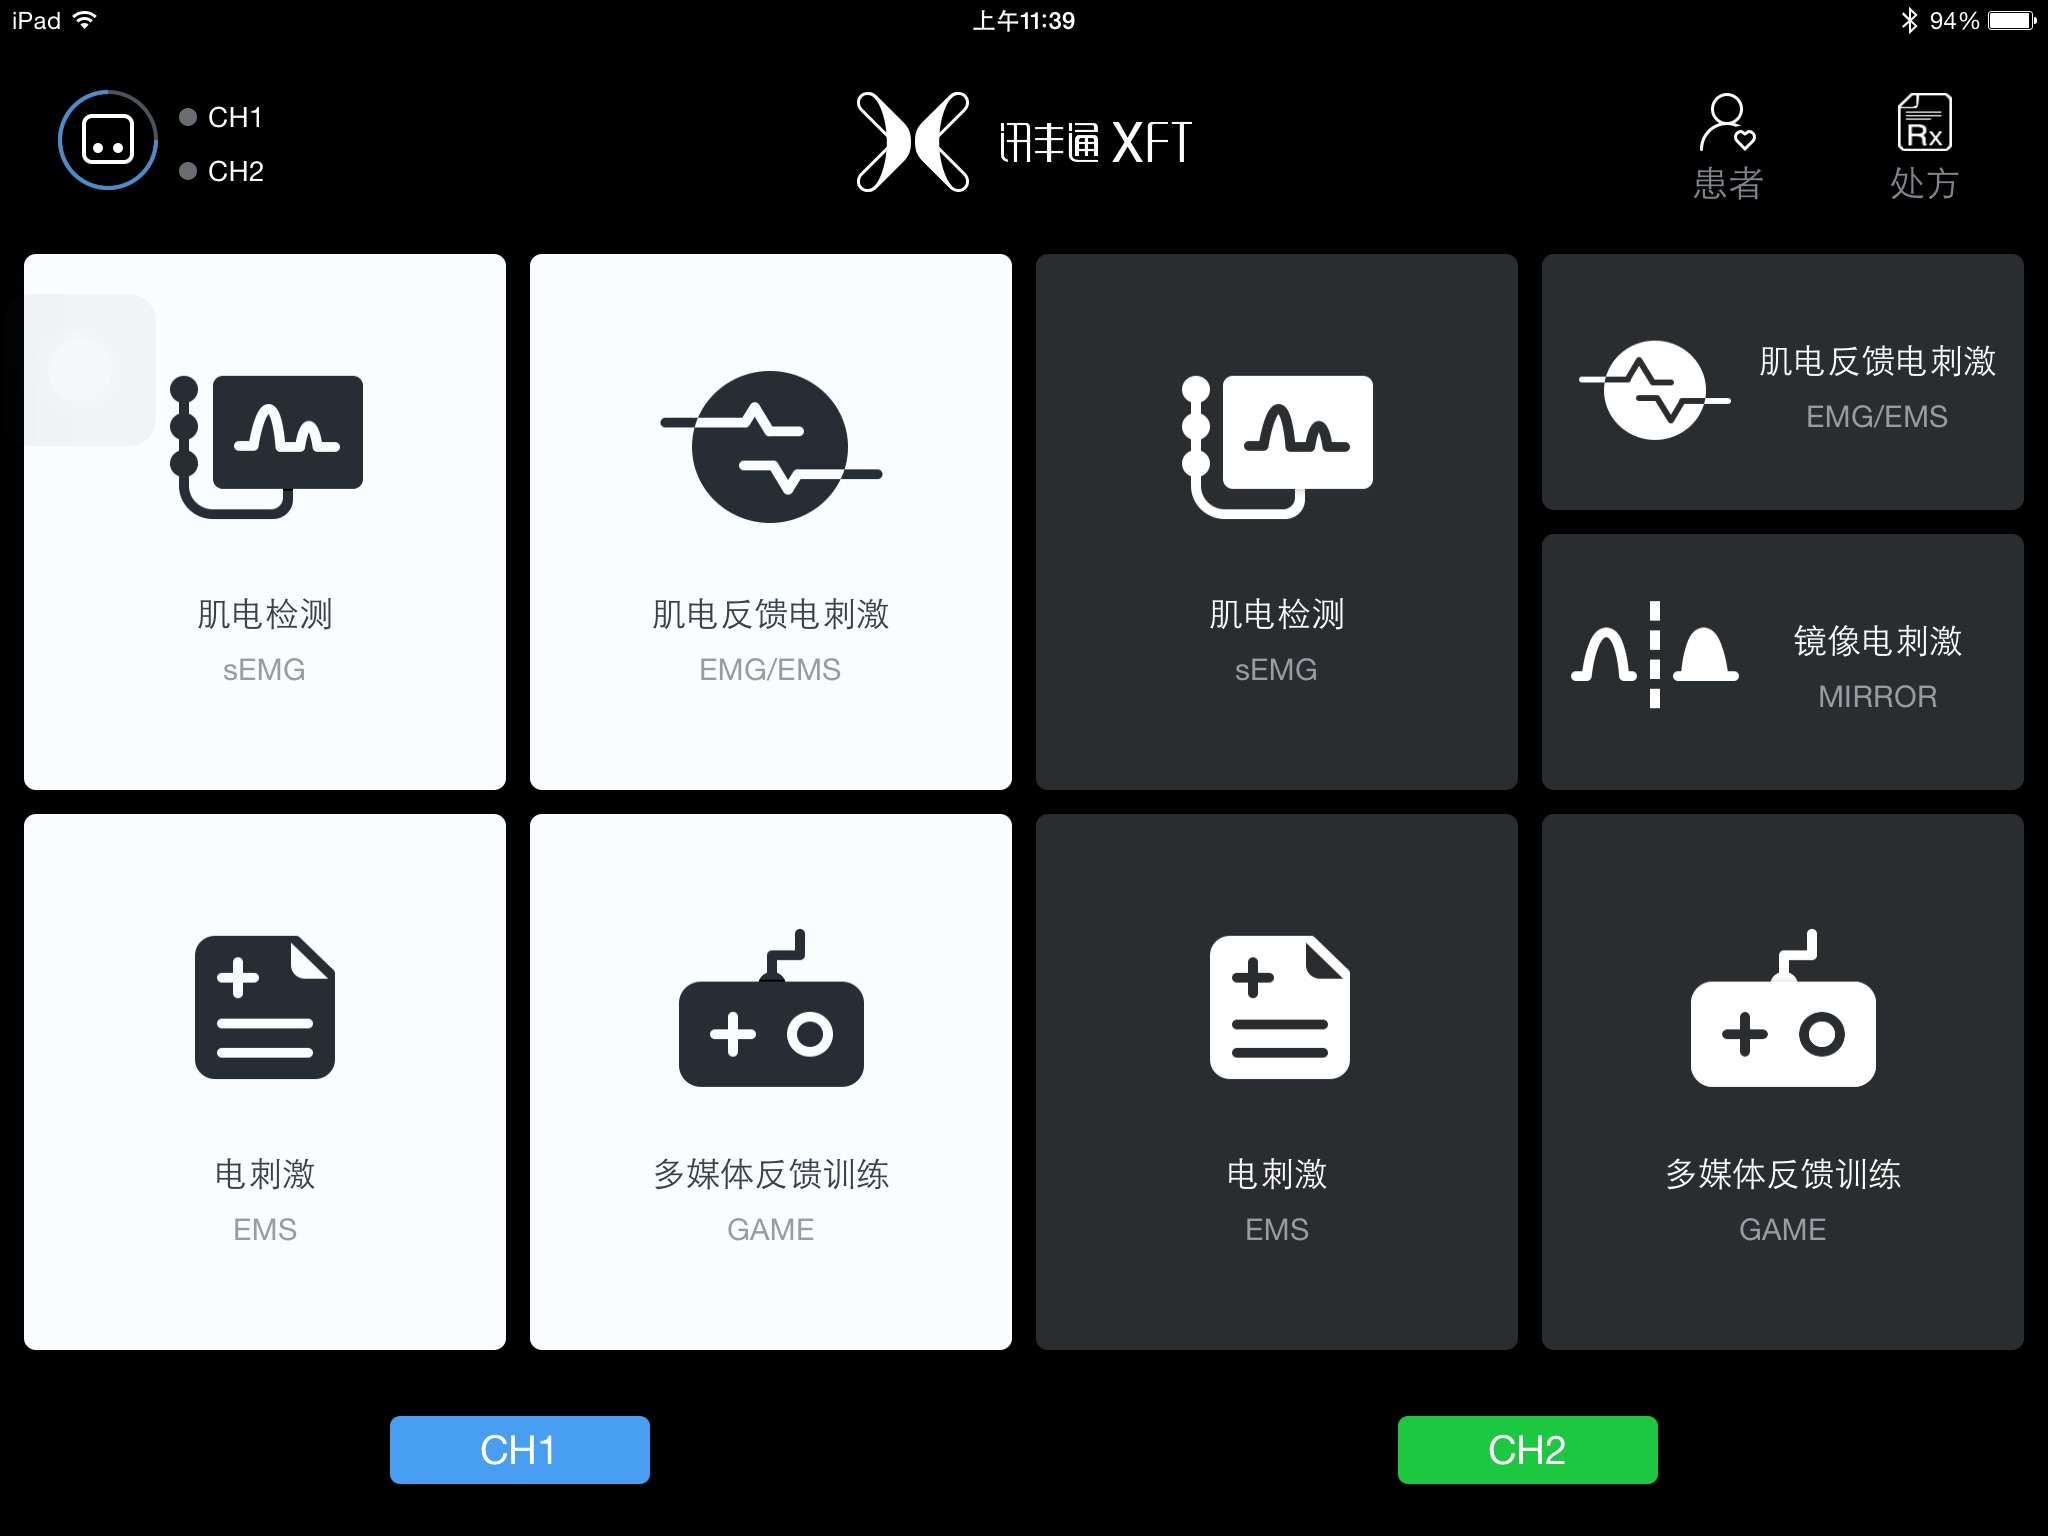
Task: Tap the GAME label on dark card
Action: pyautogui.click(x=1783, y=1230)
